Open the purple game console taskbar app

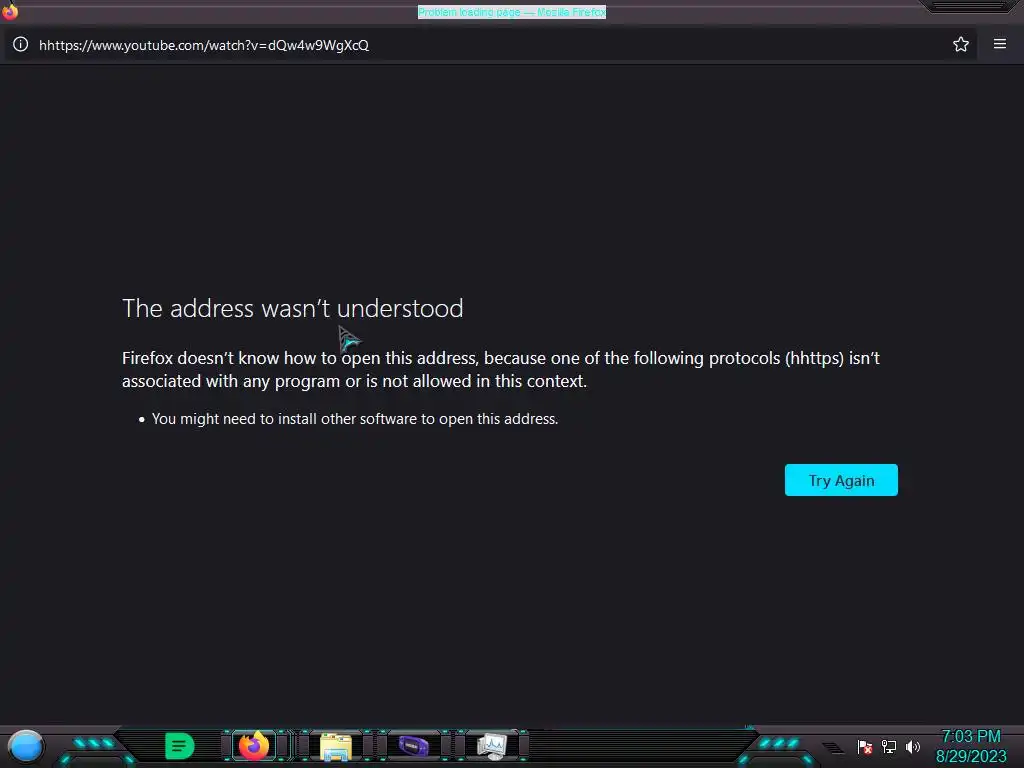coord(414,746)
